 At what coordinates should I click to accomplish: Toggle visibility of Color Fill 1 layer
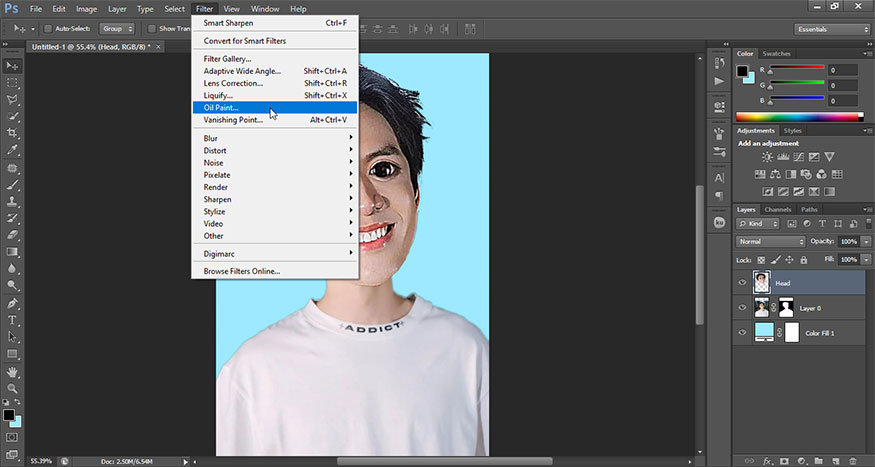742,332
